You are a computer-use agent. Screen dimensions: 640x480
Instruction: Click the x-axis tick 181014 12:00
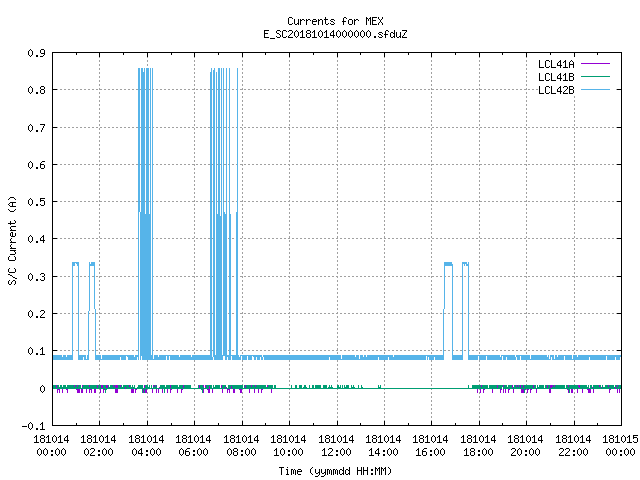336,446
